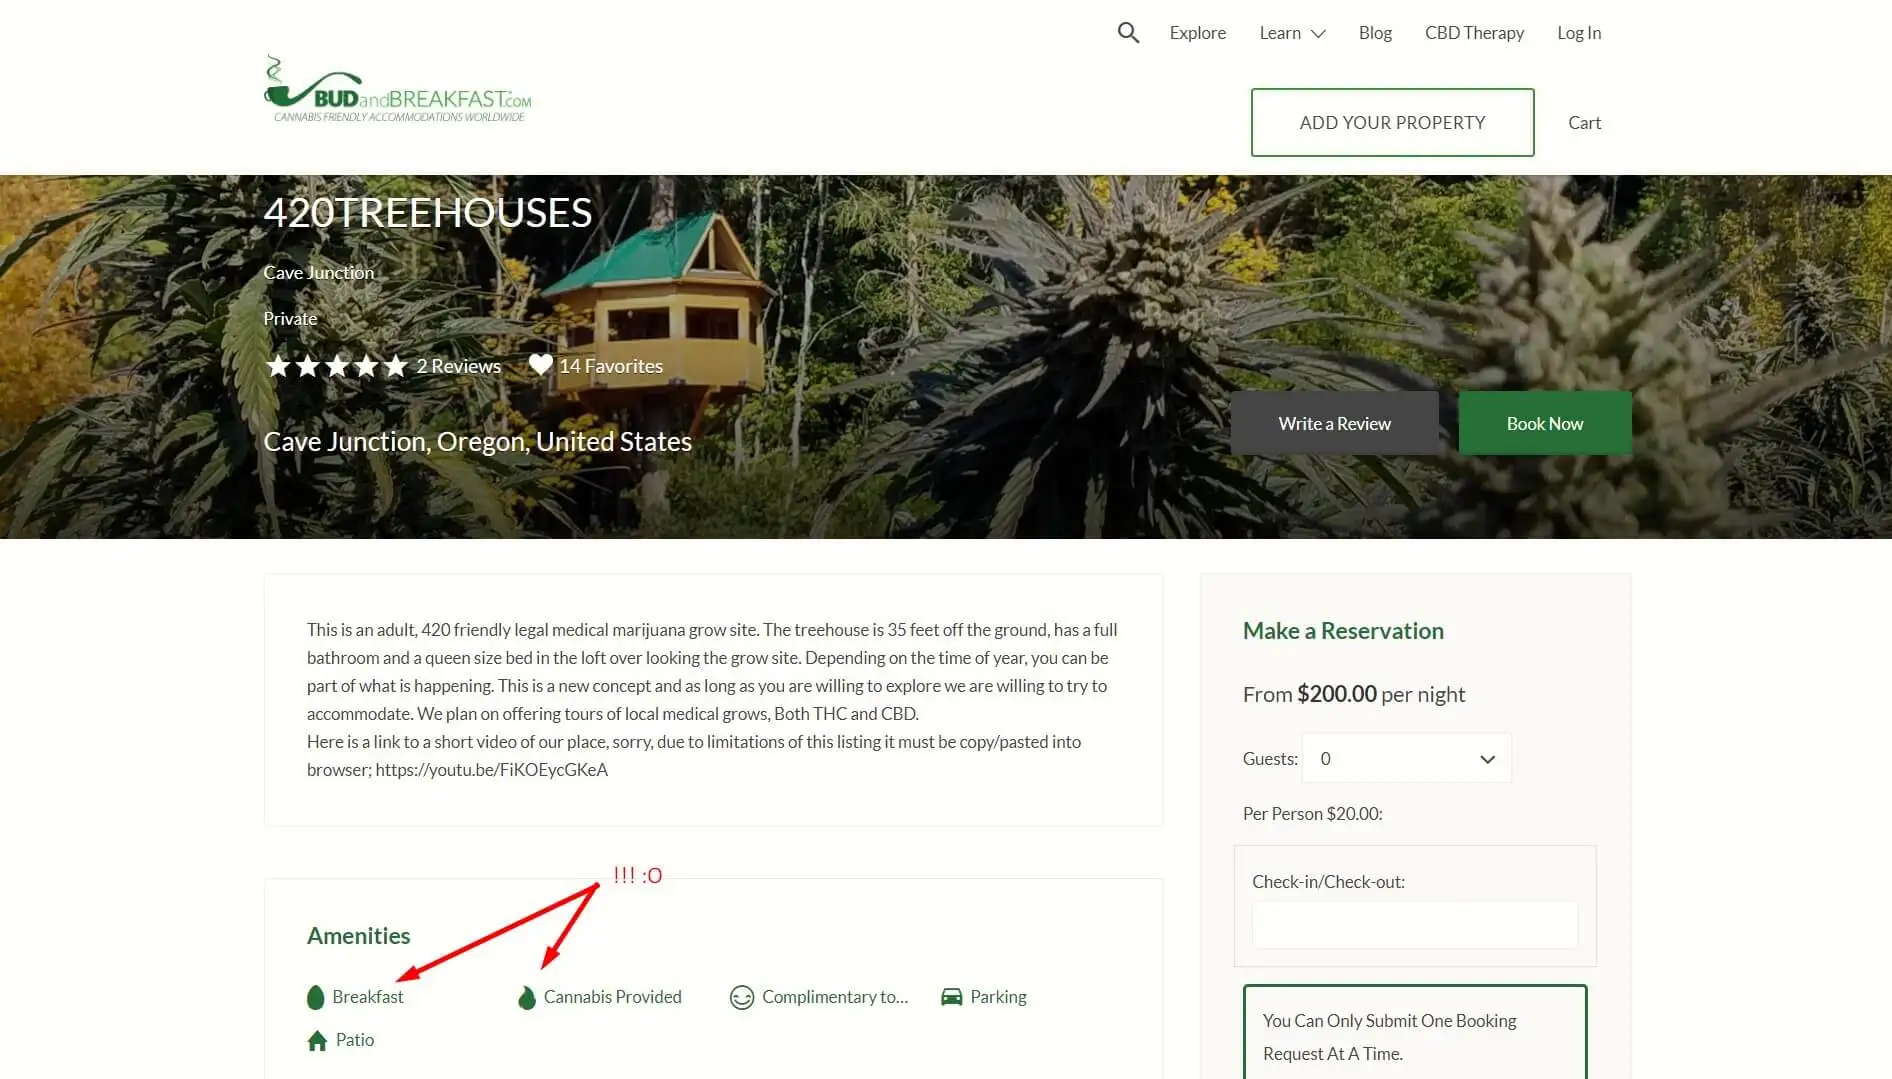Click the Parking car icon
The width and height of the screenshot is (1892, 1079).
tap(952, 997)
